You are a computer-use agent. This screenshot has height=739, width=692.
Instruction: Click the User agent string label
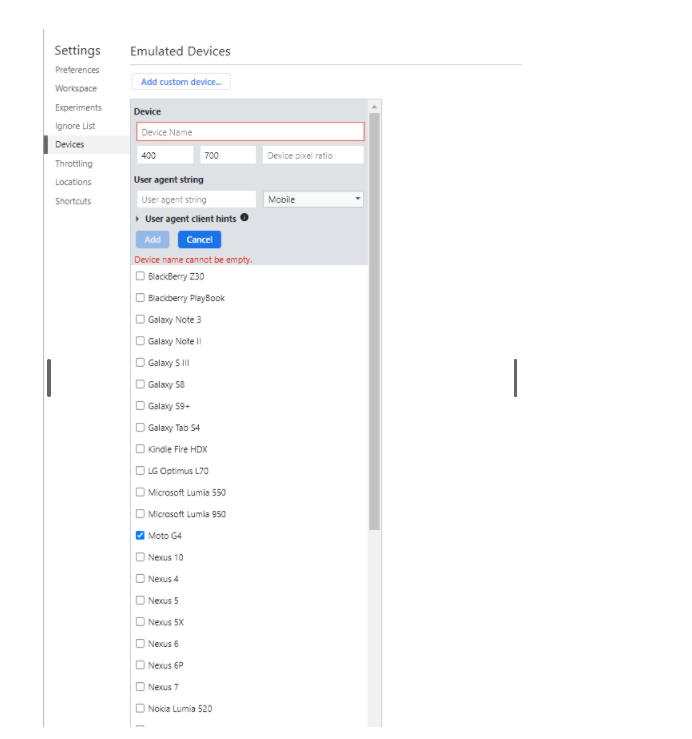(x=169, y=180)
